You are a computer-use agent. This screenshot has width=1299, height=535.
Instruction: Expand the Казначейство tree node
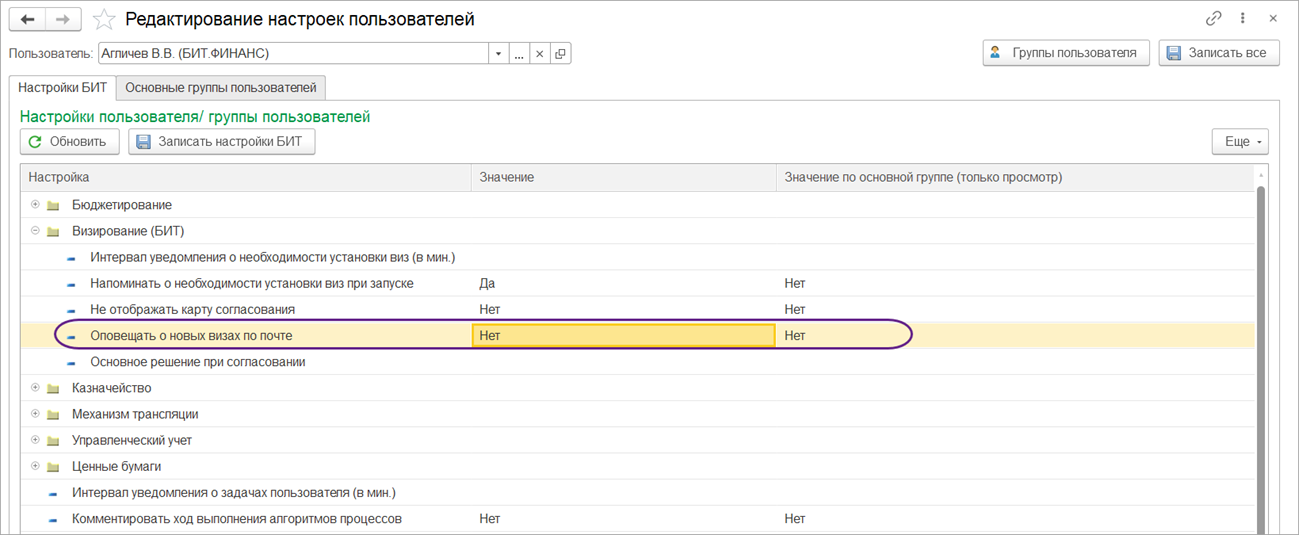pos(36,388)
